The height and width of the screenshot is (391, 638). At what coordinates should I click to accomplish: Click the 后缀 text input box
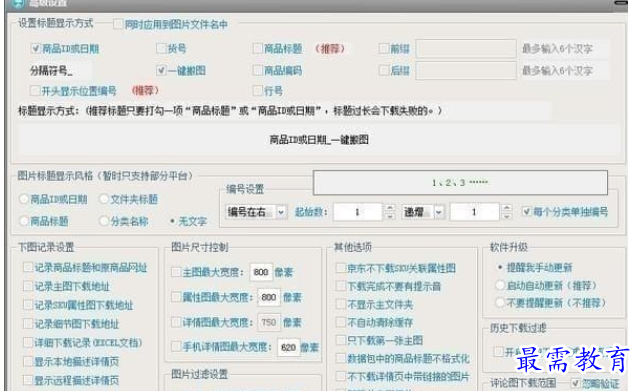[466, 71]
